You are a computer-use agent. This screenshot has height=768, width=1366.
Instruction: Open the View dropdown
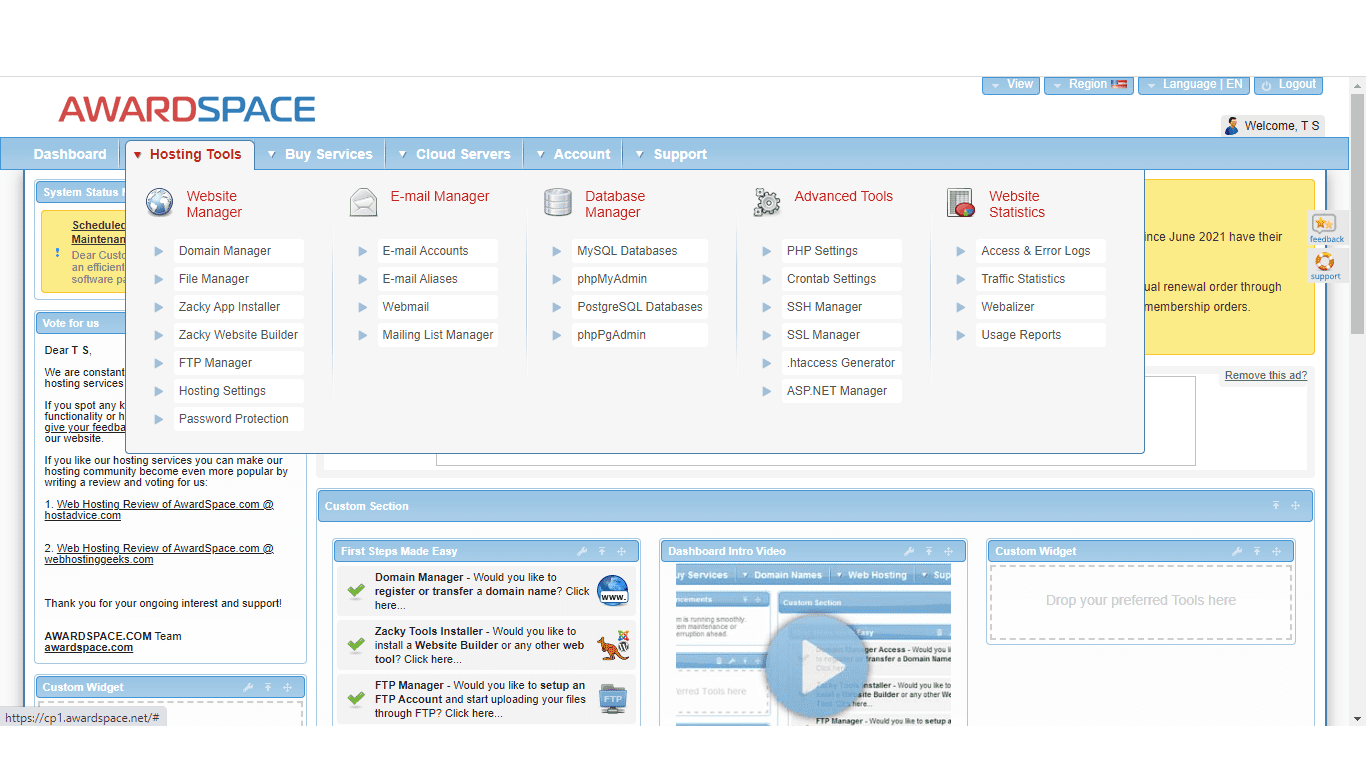[x=1011, y=85]
